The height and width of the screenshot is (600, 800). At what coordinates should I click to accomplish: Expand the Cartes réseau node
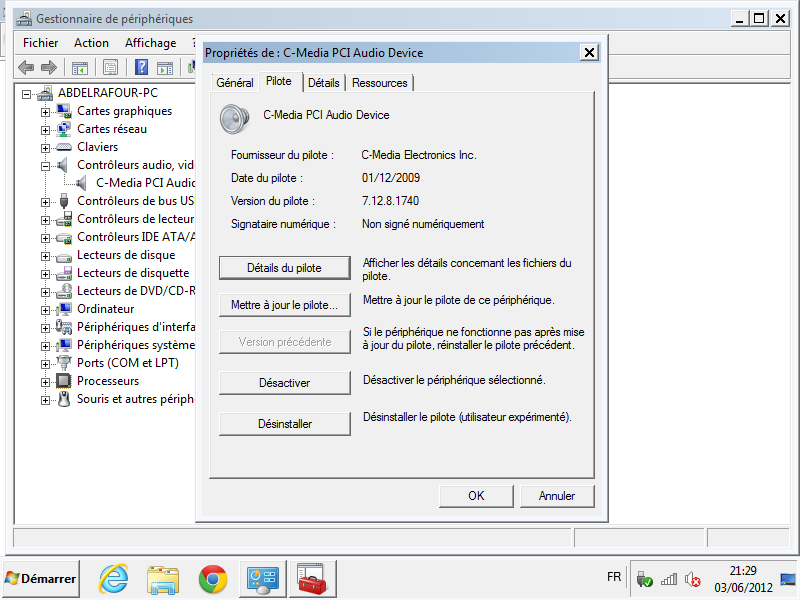click(x=45, y=131)
